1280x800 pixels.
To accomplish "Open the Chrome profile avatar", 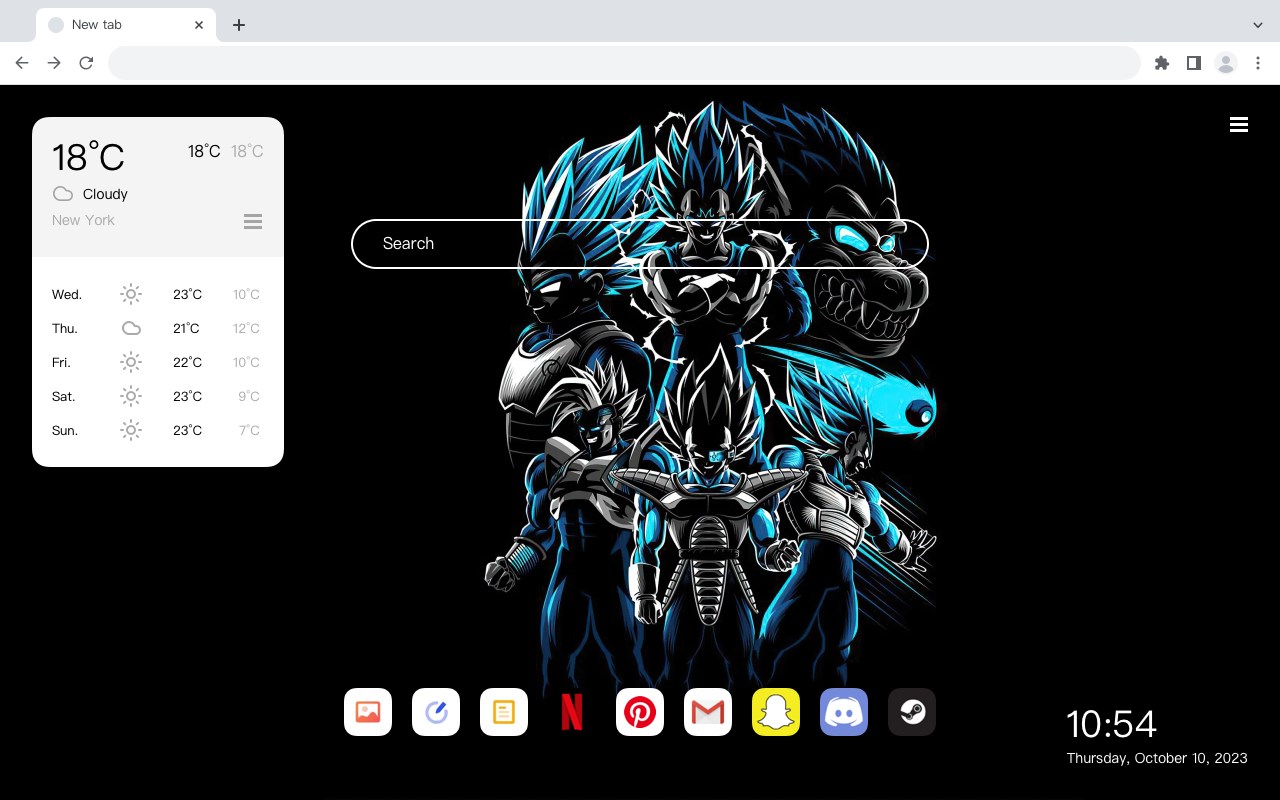I will 1225,63.
